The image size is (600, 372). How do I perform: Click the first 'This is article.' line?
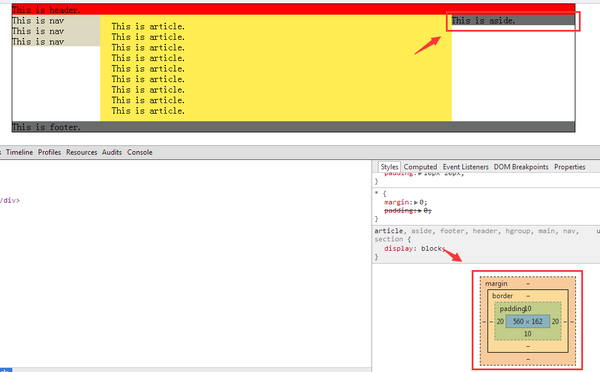tap(148, 26)
